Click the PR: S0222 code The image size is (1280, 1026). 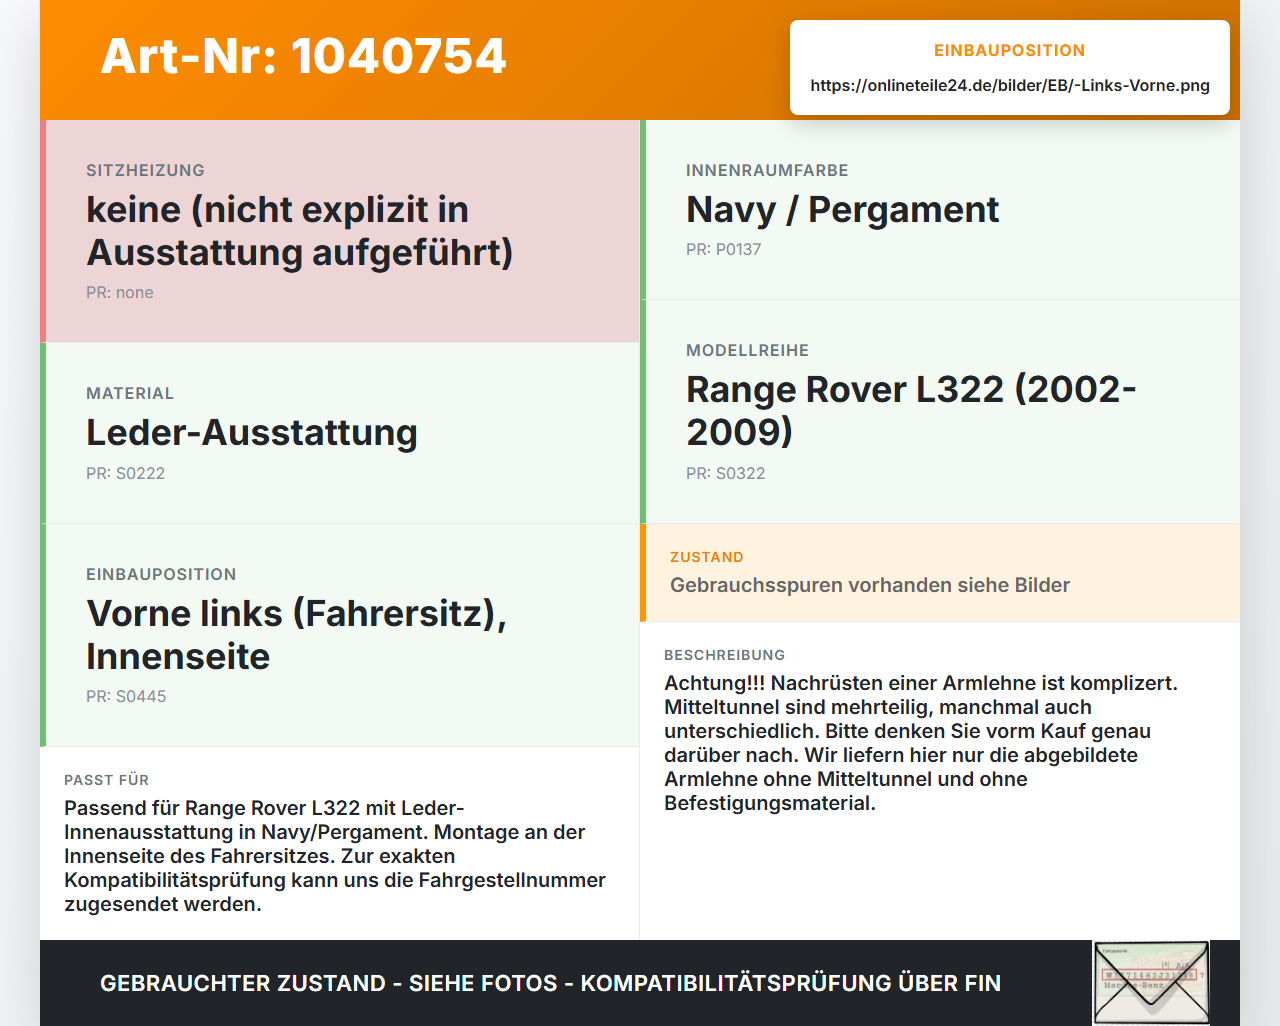[125, 474]
